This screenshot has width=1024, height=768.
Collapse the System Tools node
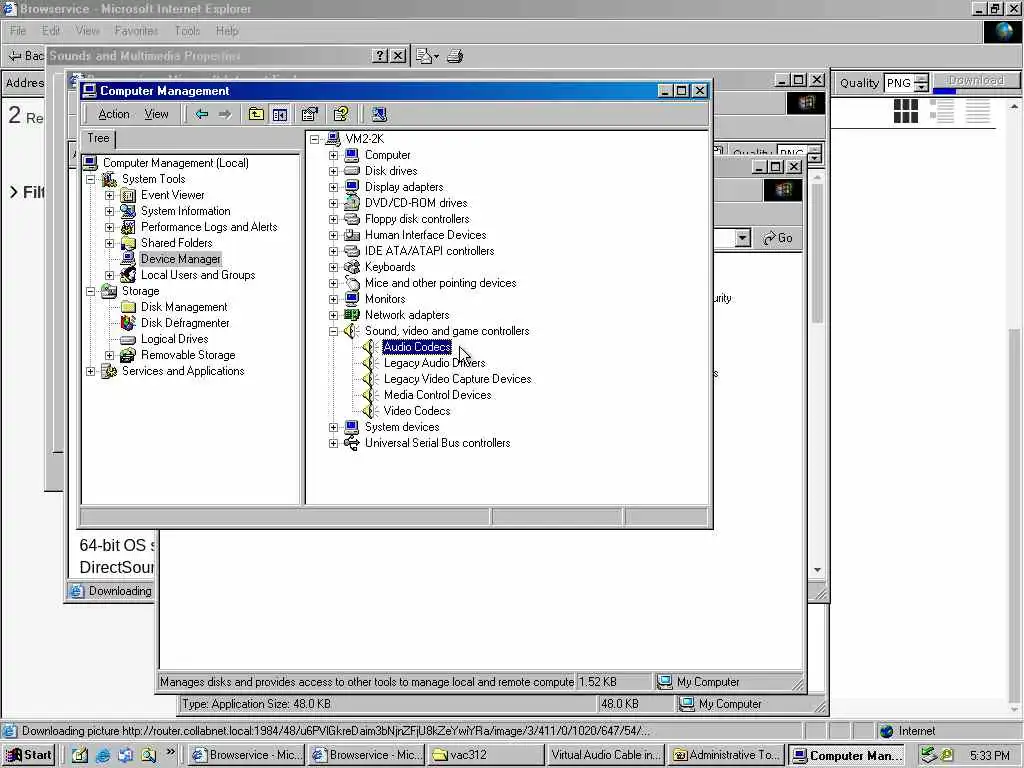tap(91, 179)
